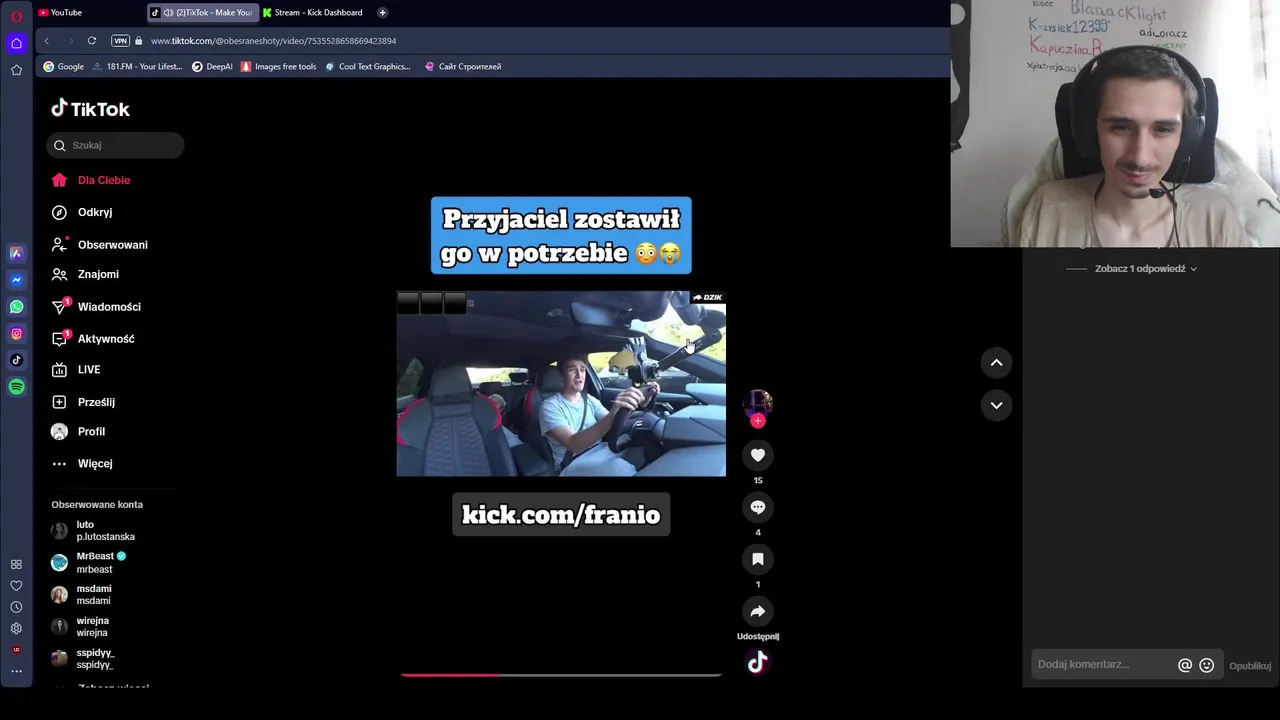Expand Więcej more options
The width and height of the screenshot is (1280, 720).
82,463
